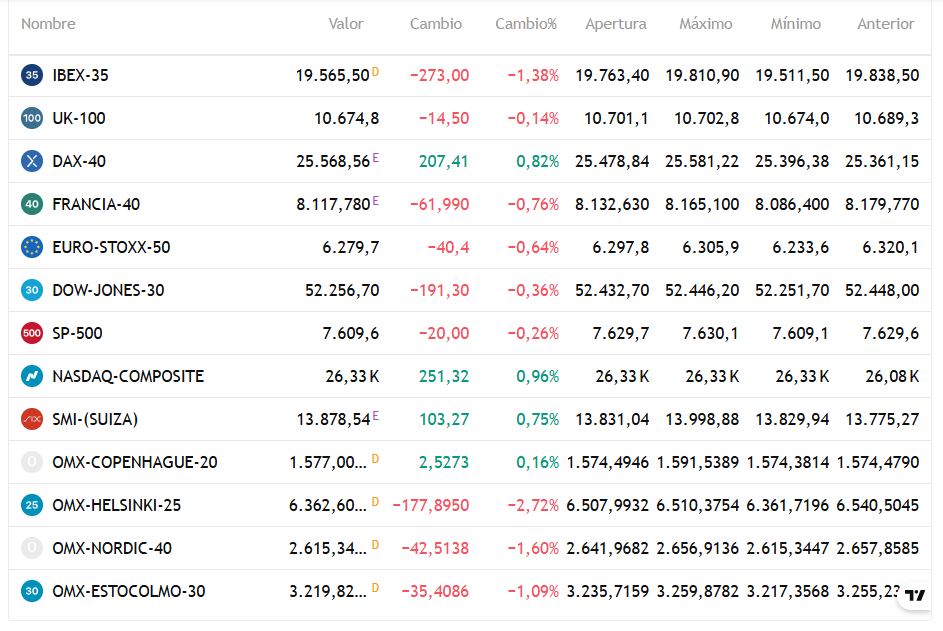Image resolution: width=943 pixels, height=631 pixels.
Task: Click the Apertura column header
Action: click(616, 23)
